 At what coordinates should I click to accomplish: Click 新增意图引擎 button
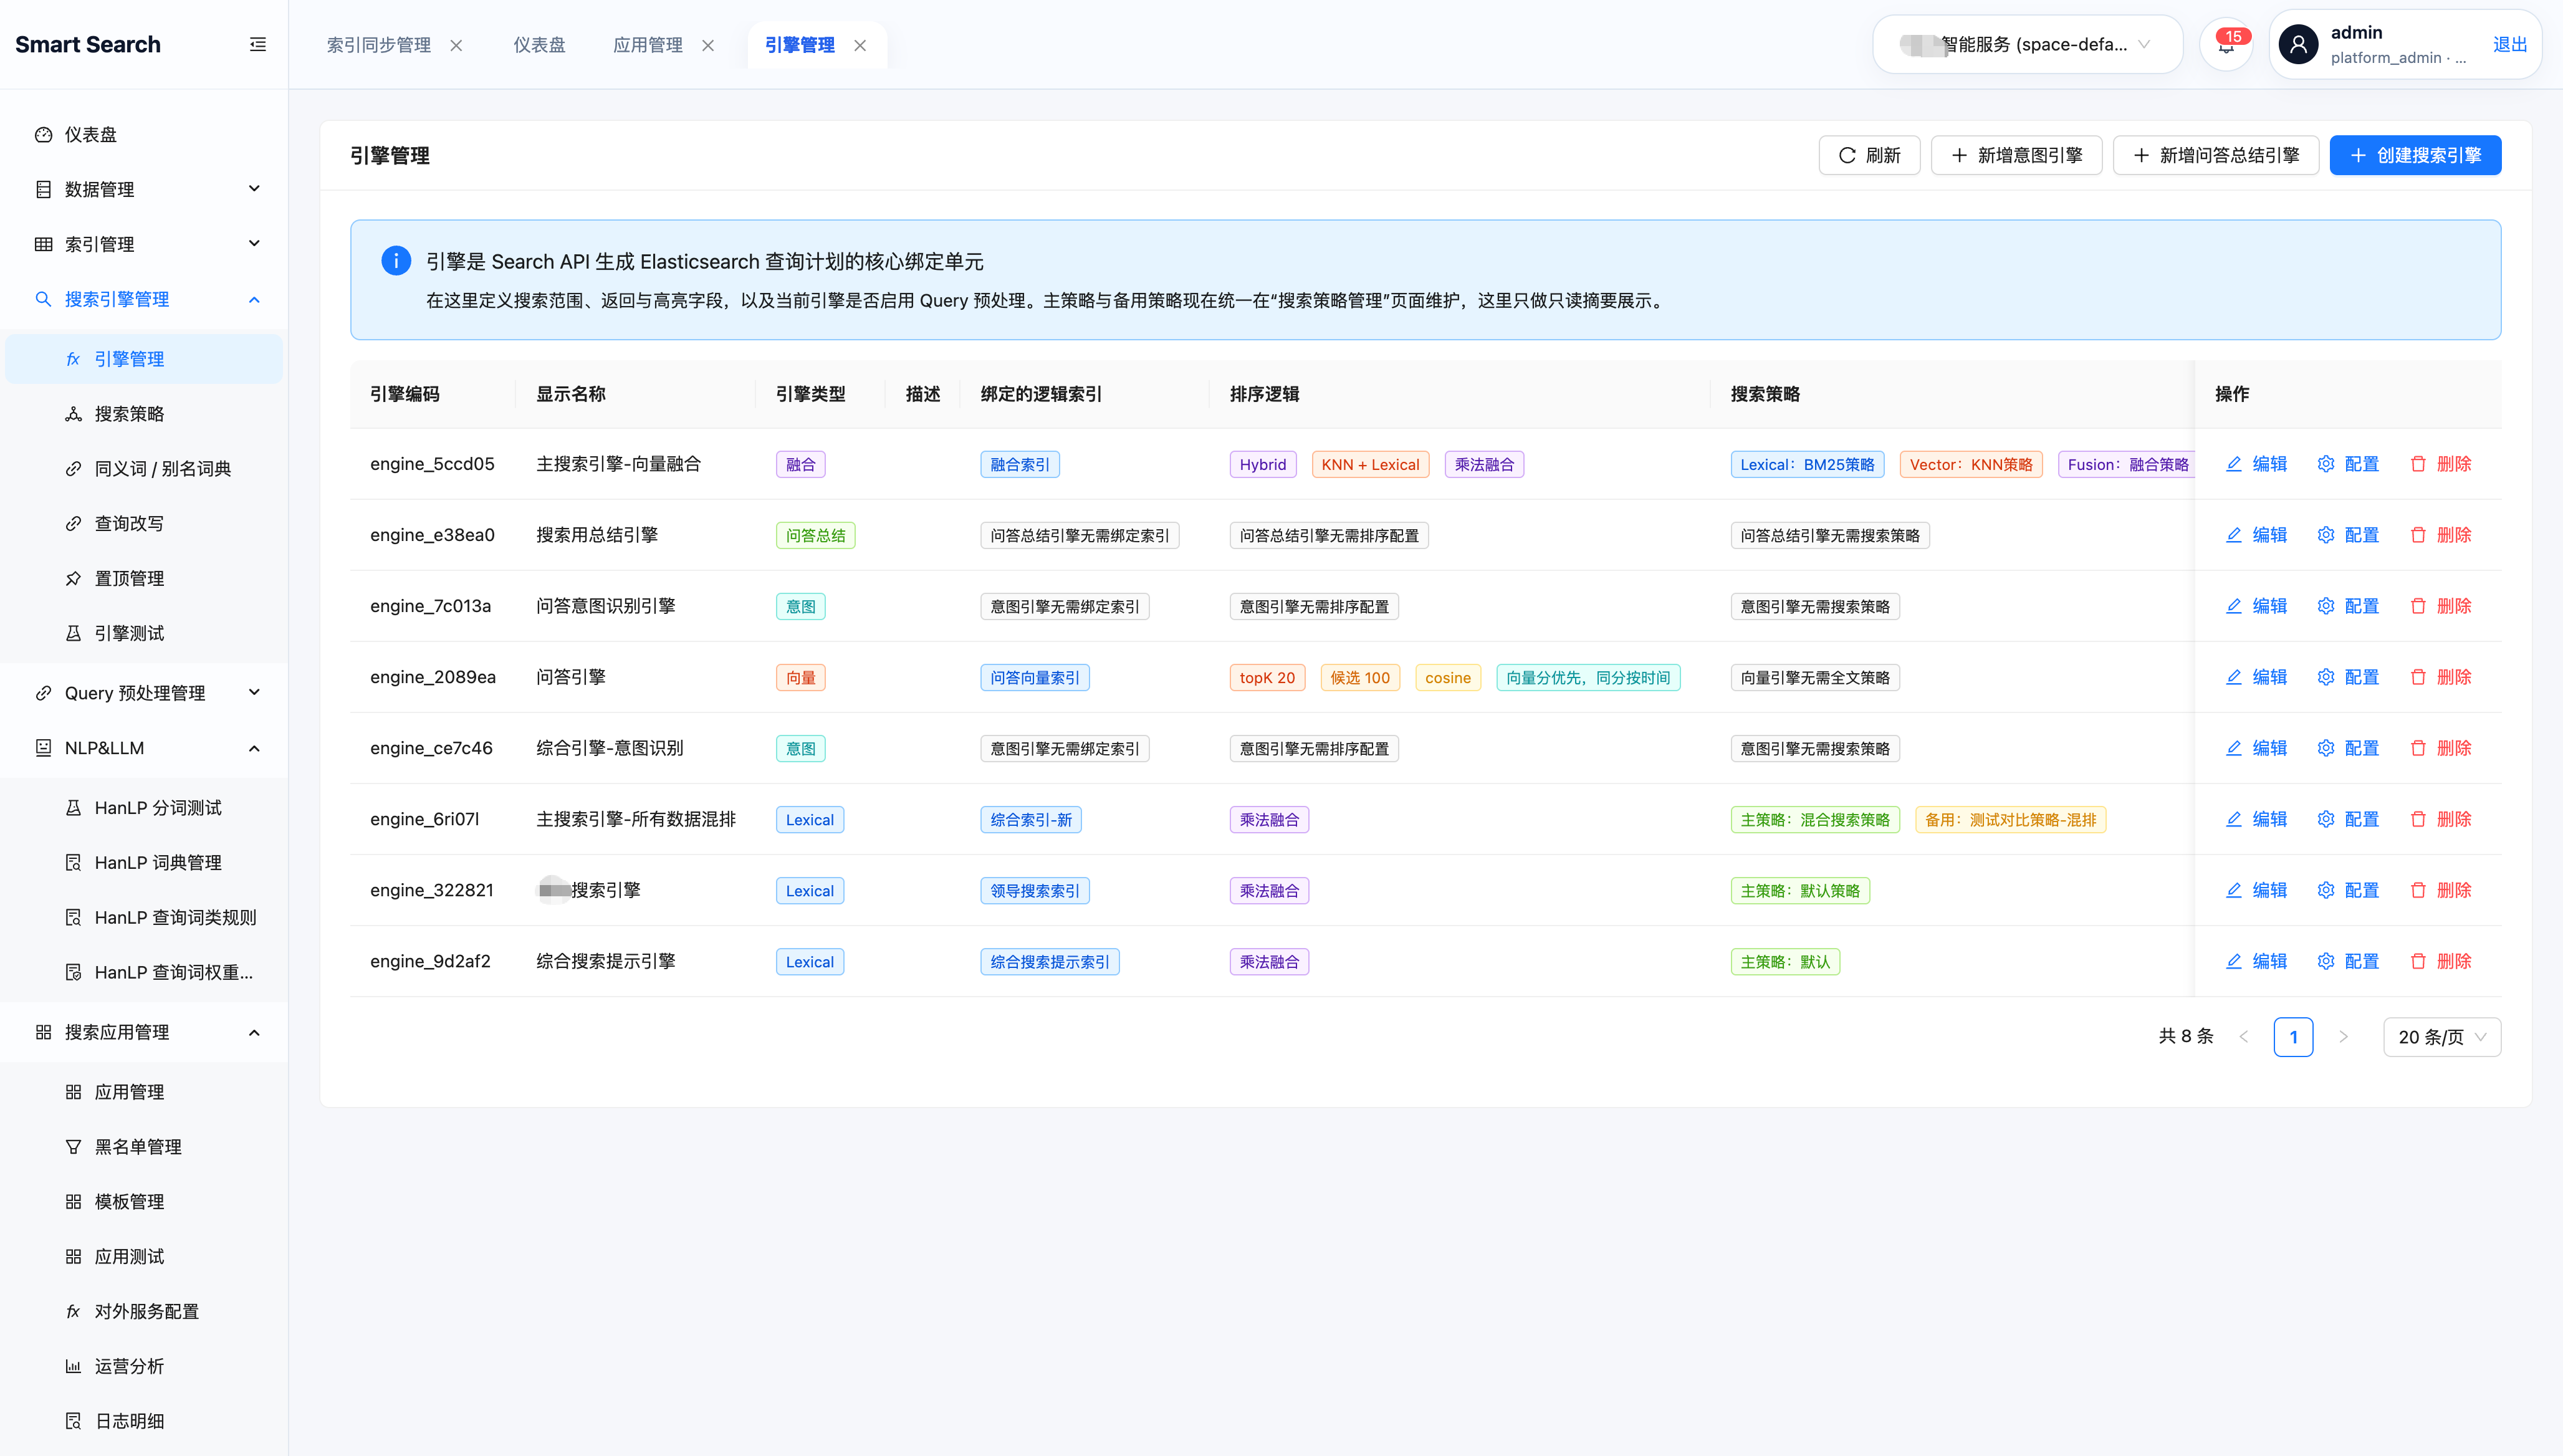2016,155
